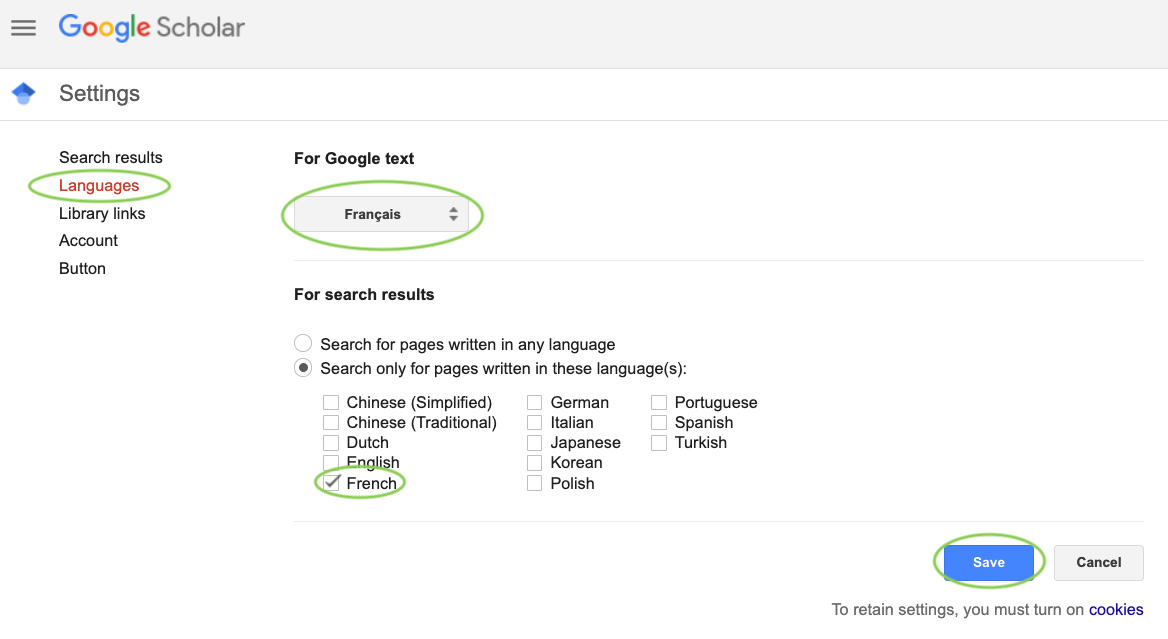Tick the Spanish language checkbox
This screenshot has height=639, width=1168.
[658, 422]
